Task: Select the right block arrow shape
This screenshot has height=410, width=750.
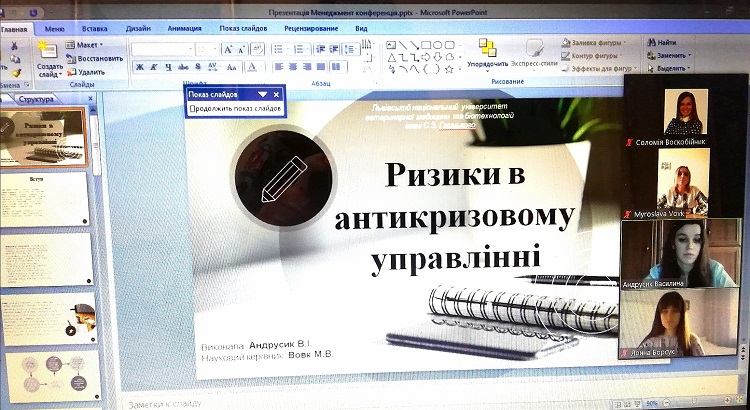Action: (426, 57)
